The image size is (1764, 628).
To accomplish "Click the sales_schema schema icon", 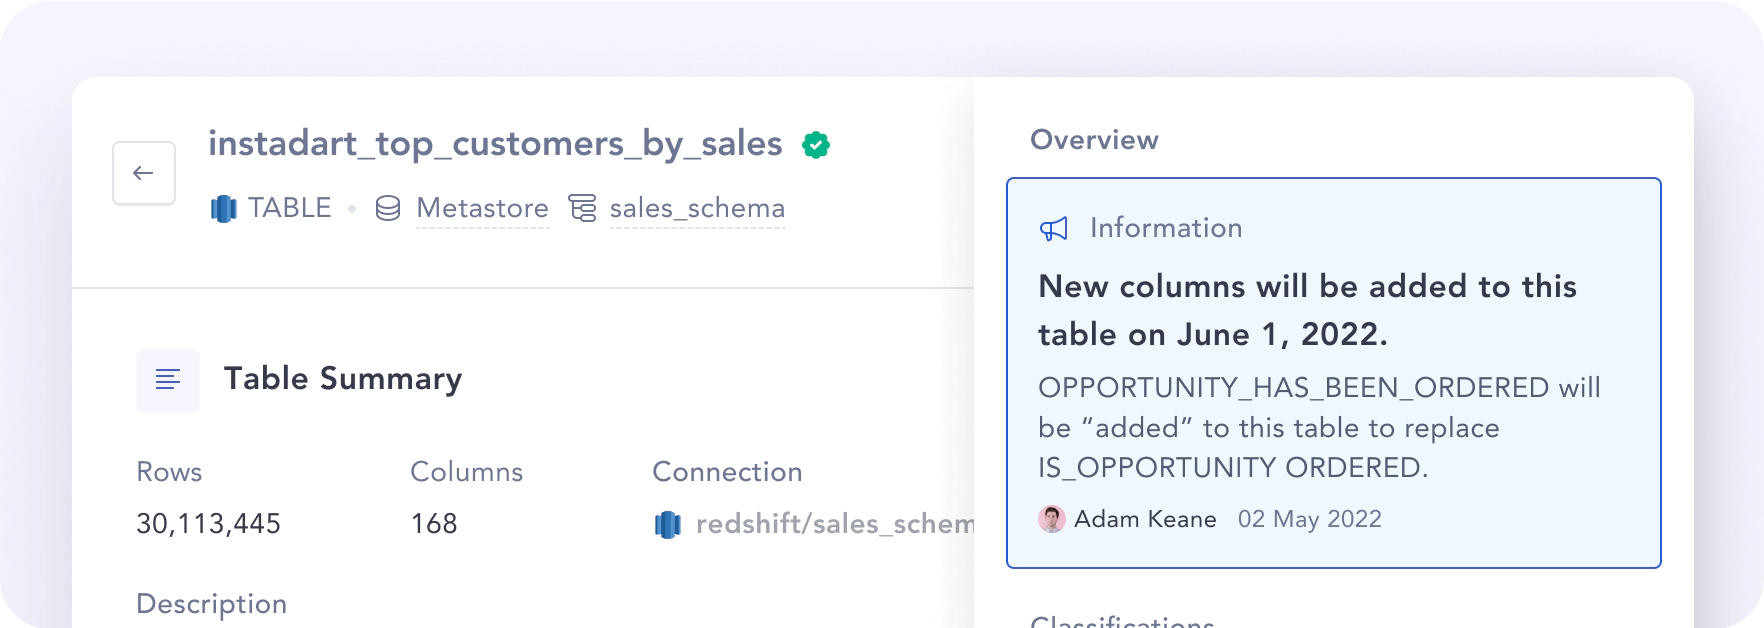I will pos(583,208).
